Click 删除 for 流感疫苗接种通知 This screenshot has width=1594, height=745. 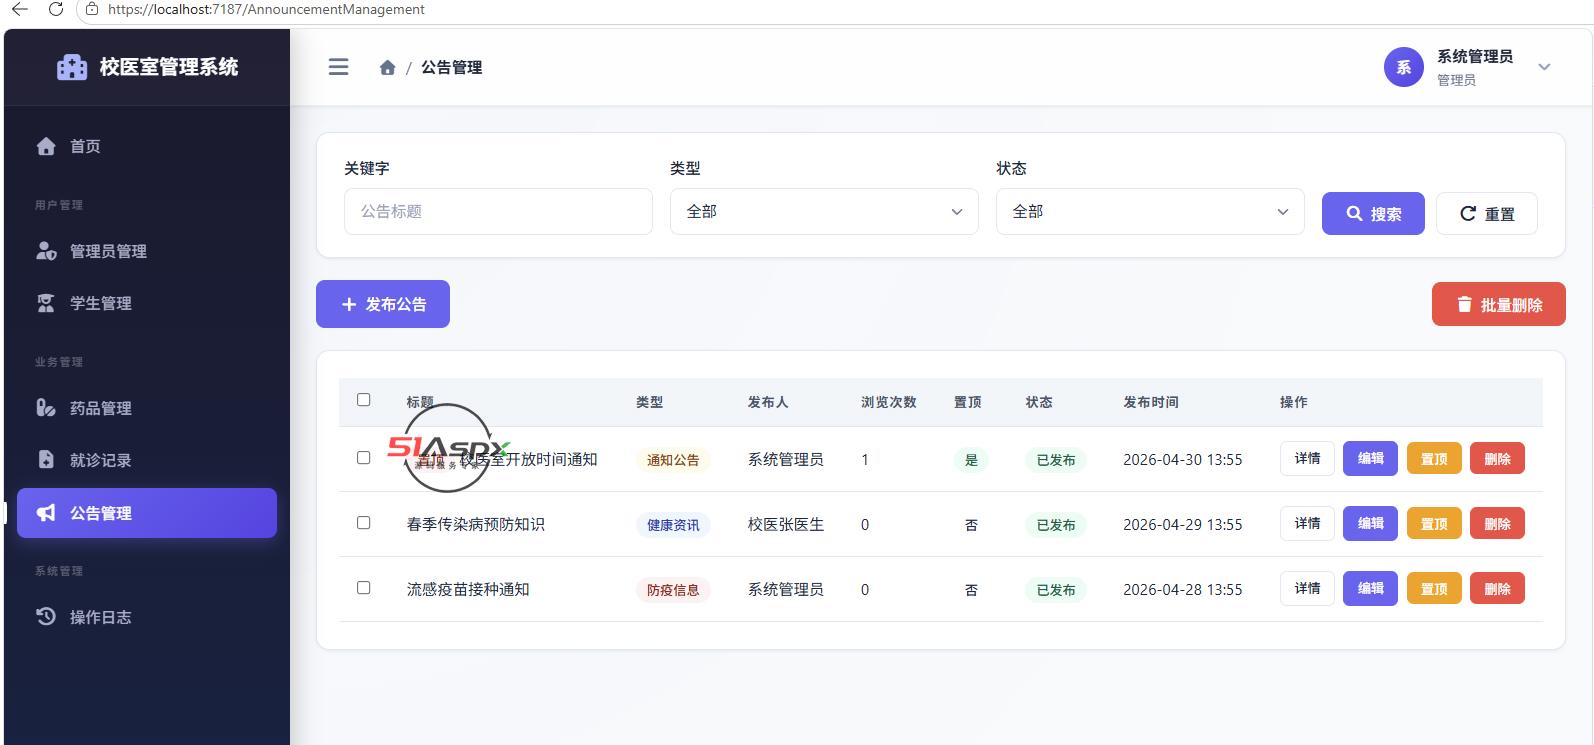1497,589
